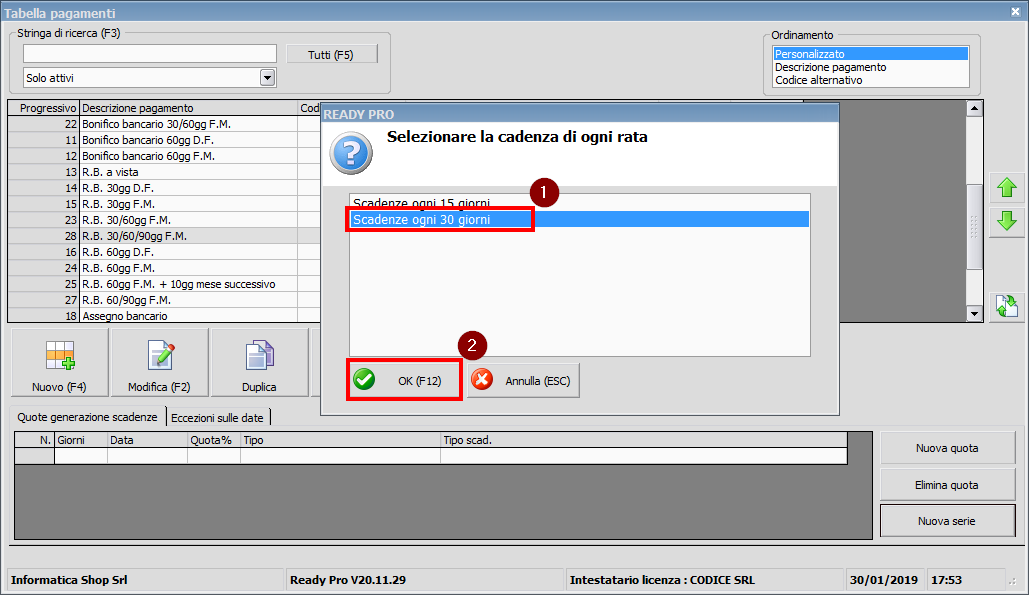Click the Data column header

point(148,440)
